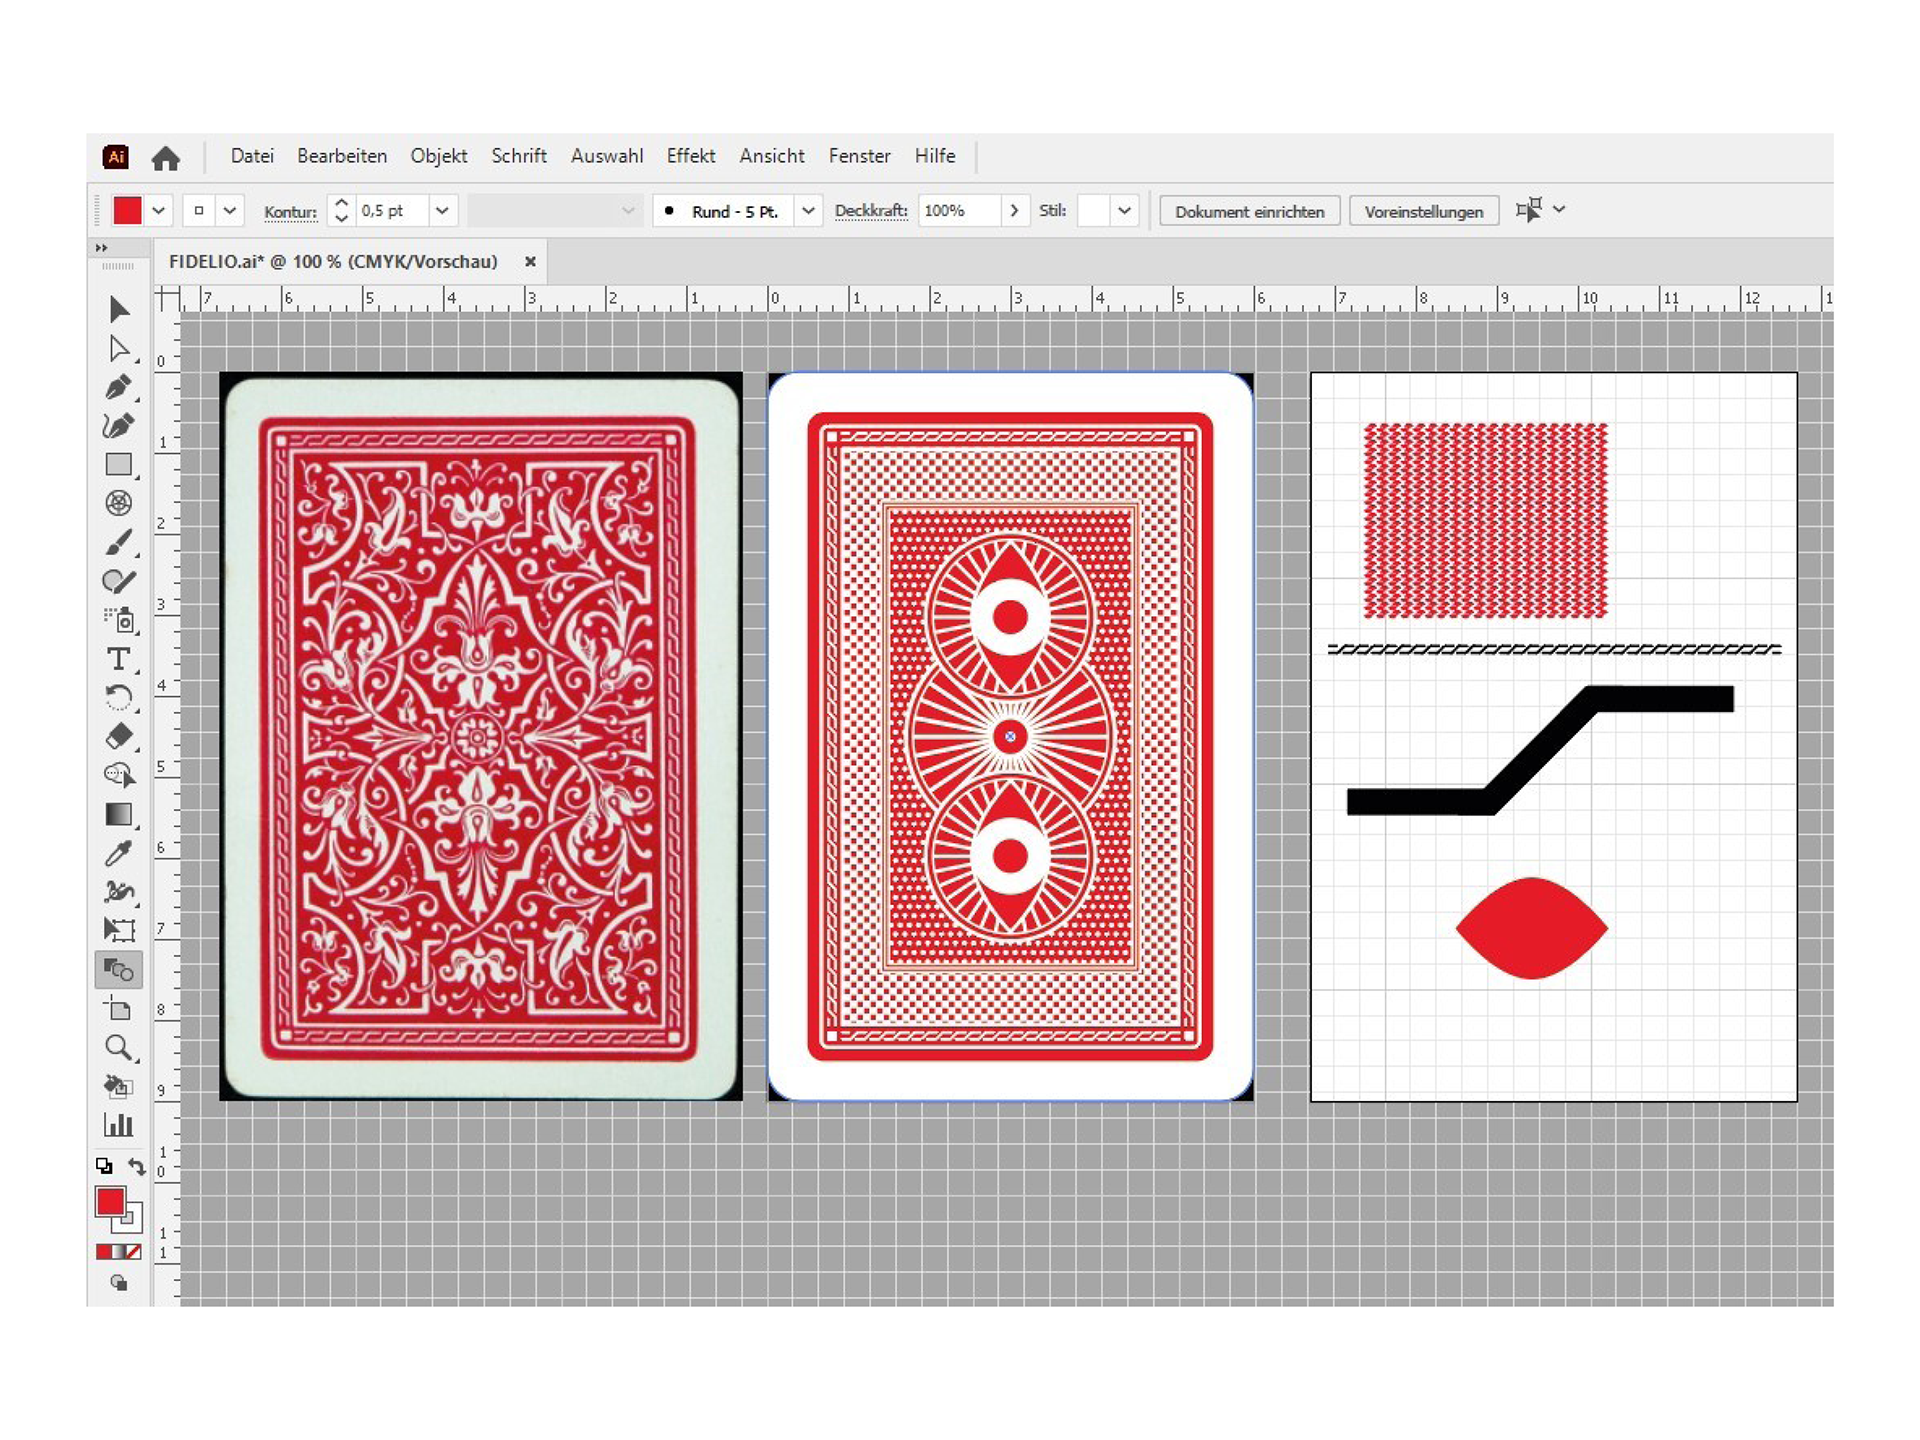Select the Symbol Sprayer tool
Screen dimensions: 1920x1440
119,620
